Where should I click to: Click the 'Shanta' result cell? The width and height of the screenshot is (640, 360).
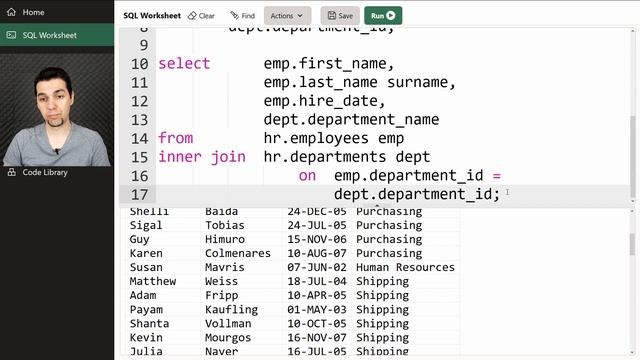(149, 324)
